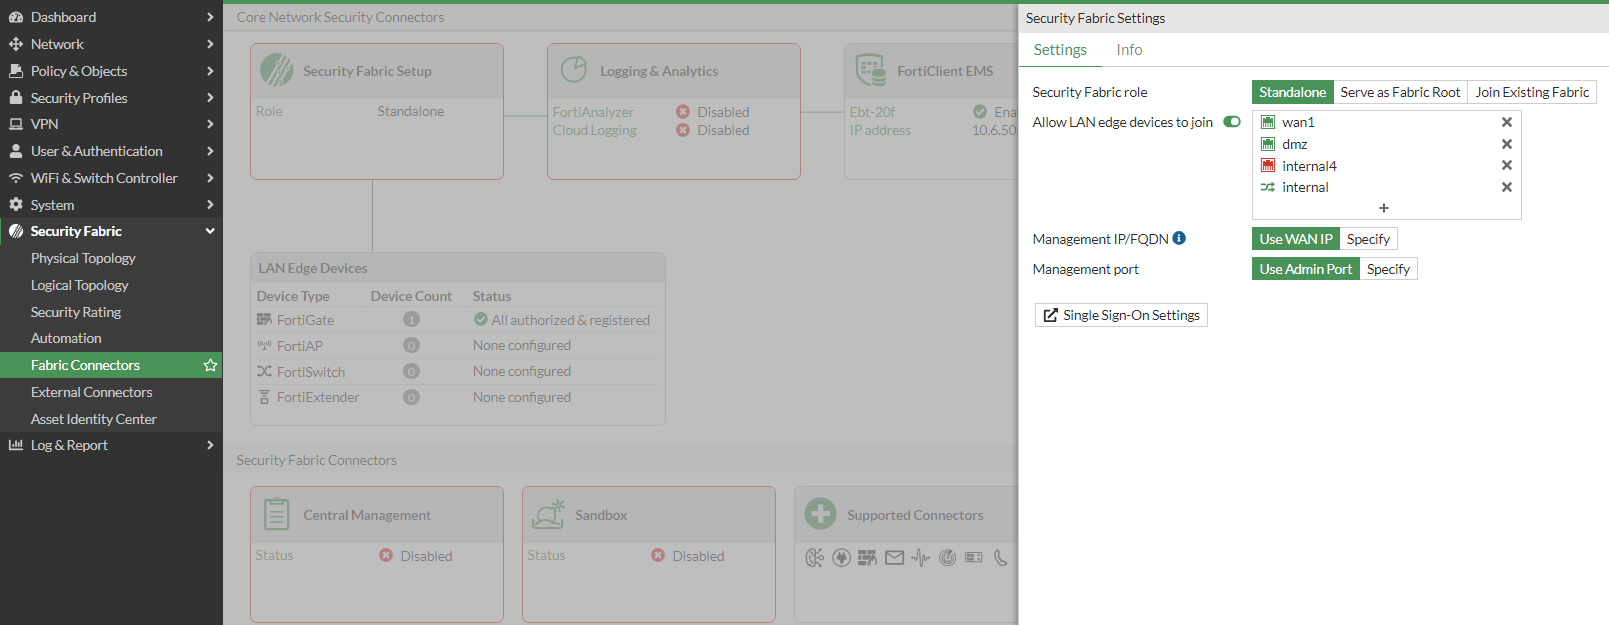1609x625 pixels.
Task: Click the FortiClient EMS card icon
Action: point(871,70)
